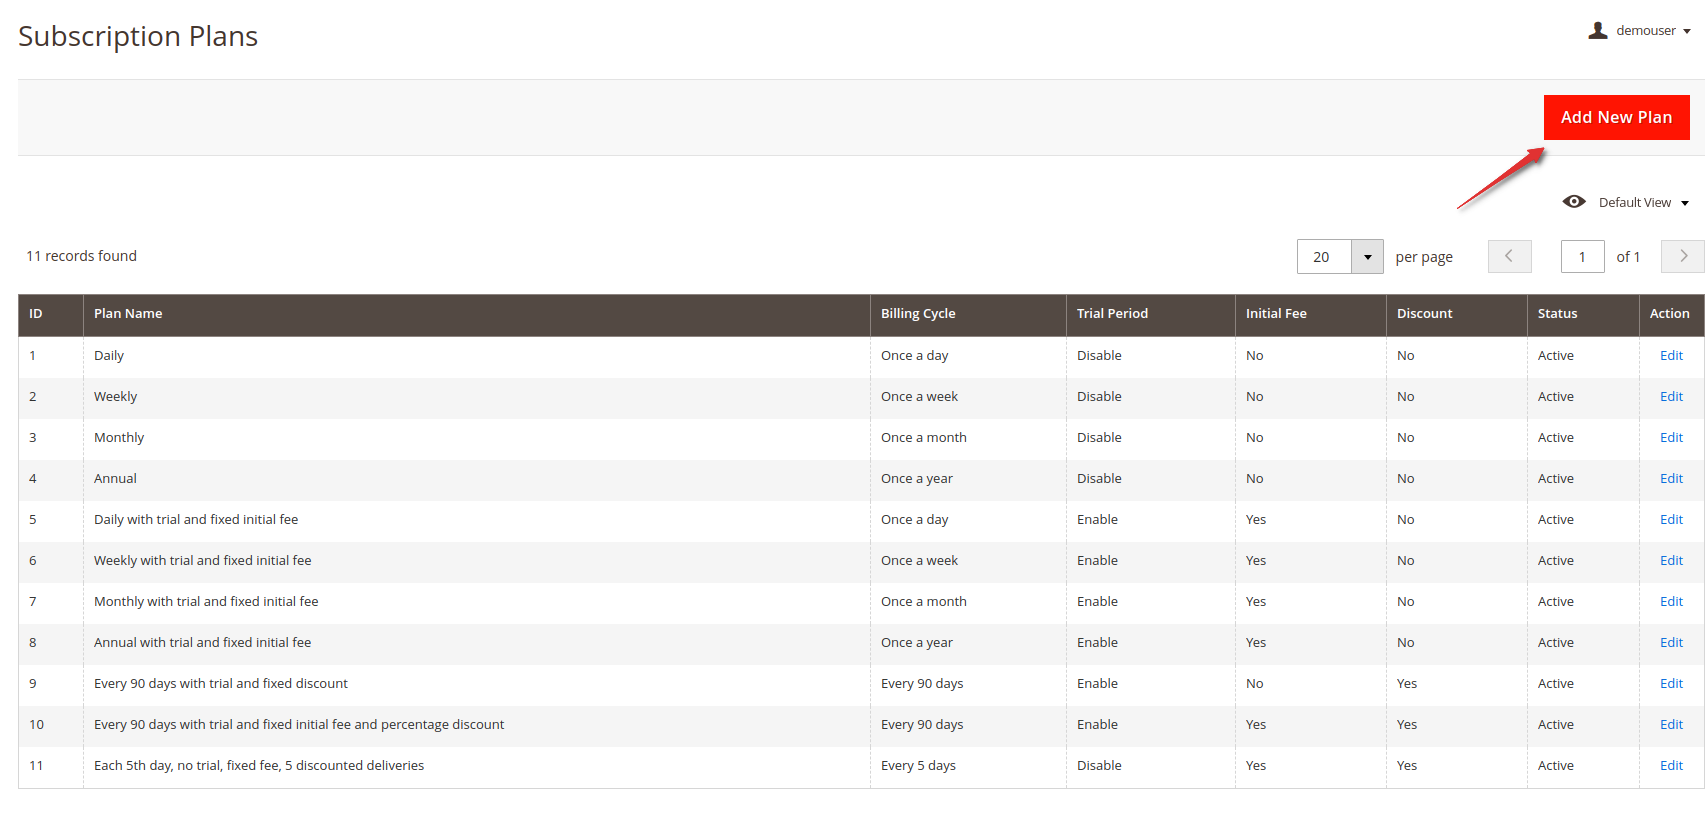Sort by the Status column header
The width and height of the screenshot is (1705, 828).
coord(1583,314)
